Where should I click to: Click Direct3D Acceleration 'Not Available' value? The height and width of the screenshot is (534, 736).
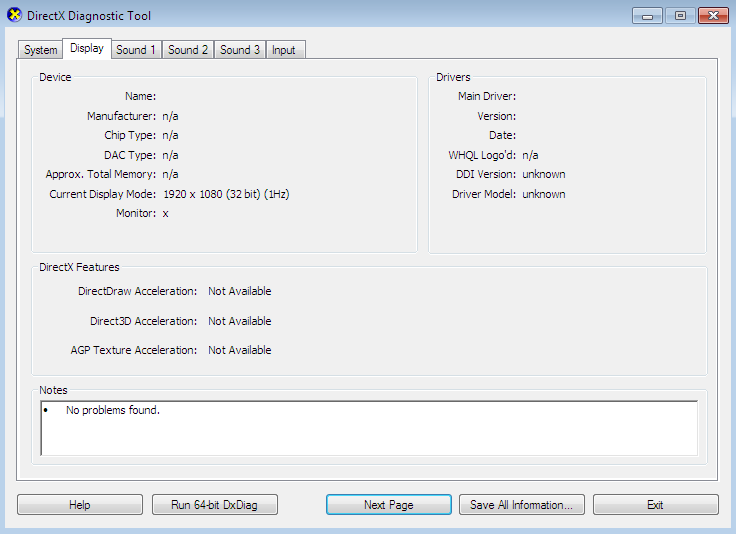point(240,321)
